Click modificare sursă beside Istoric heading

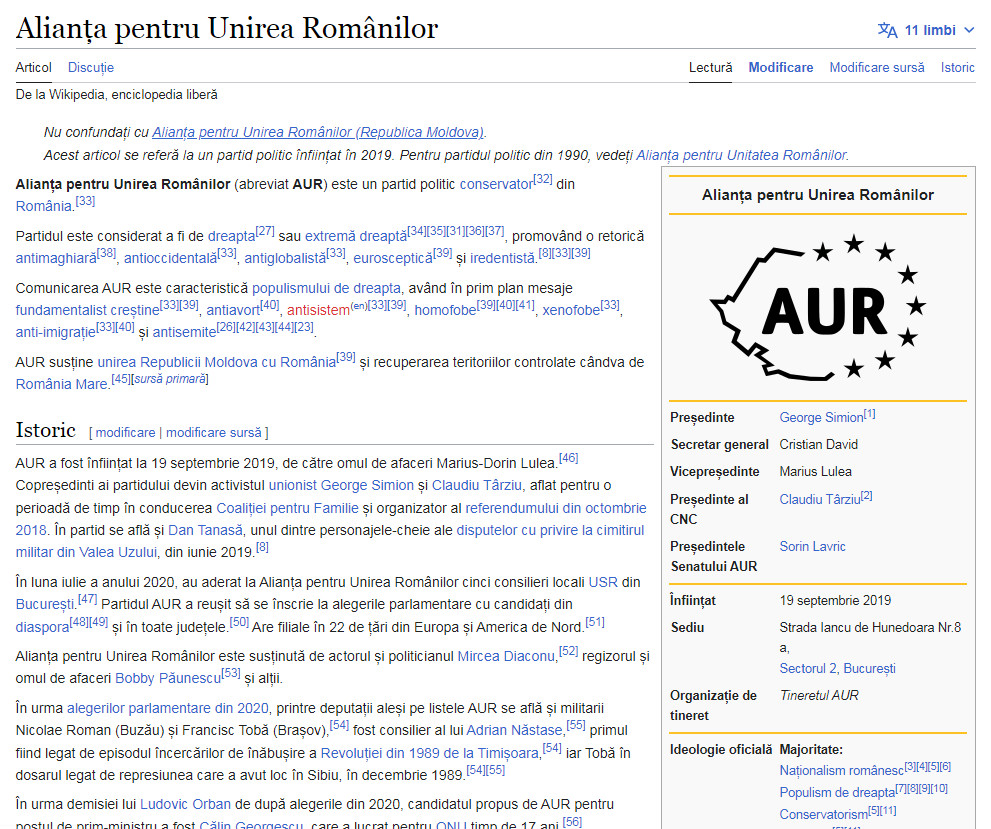pyautogui.click(x=214, y=433)
